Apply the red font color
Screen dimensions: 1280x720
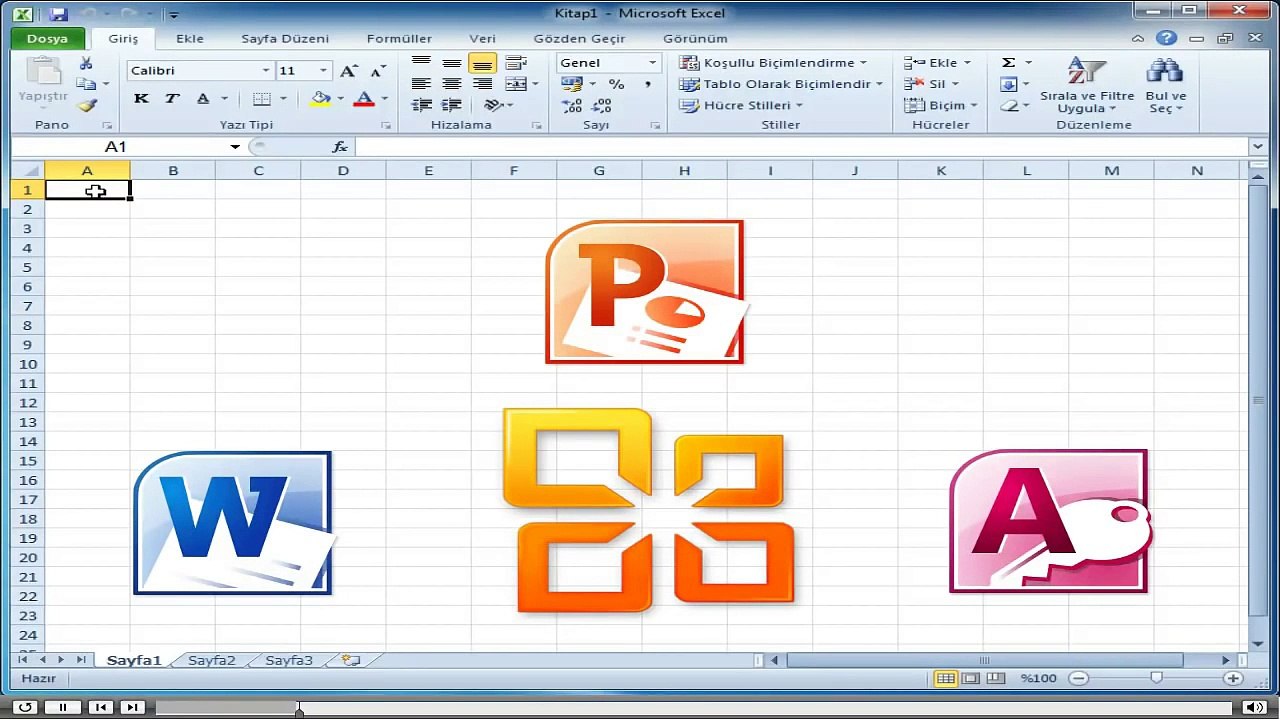[364, 98]
